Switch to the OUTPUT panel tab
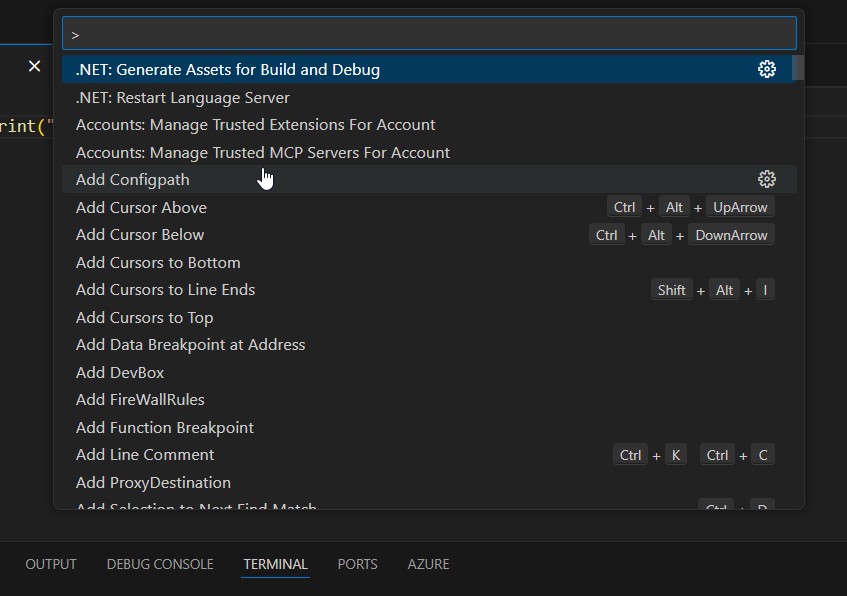Viewport: 847px width, 596px height. (51, 564)
